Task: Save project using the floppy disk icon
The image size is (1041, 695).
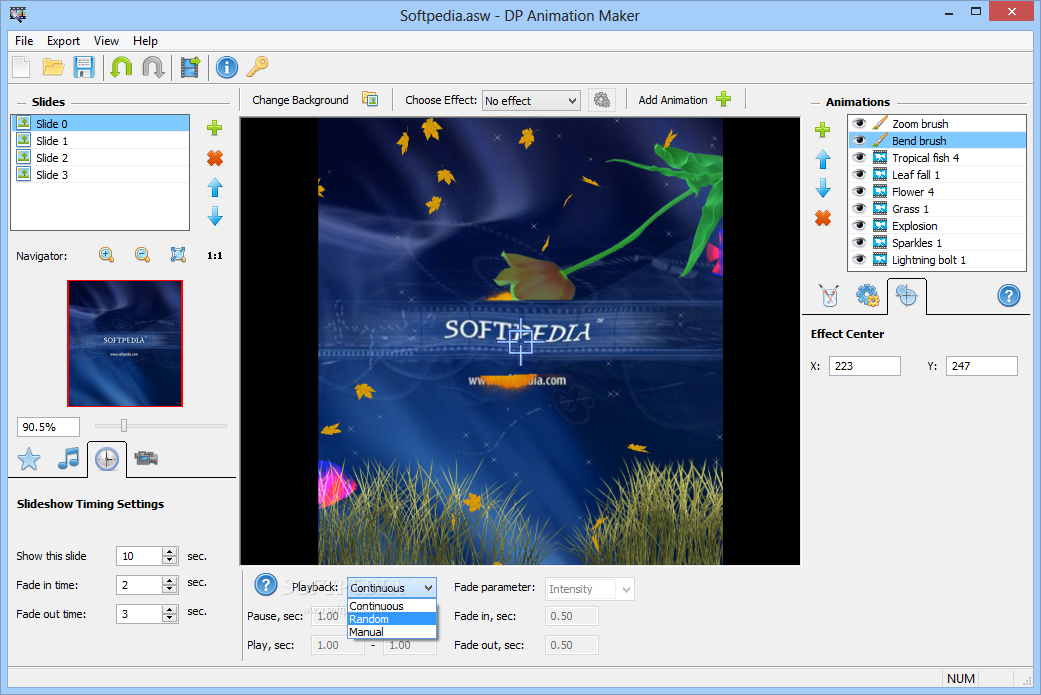Action: pyautogui.click(x=84, y=67)
